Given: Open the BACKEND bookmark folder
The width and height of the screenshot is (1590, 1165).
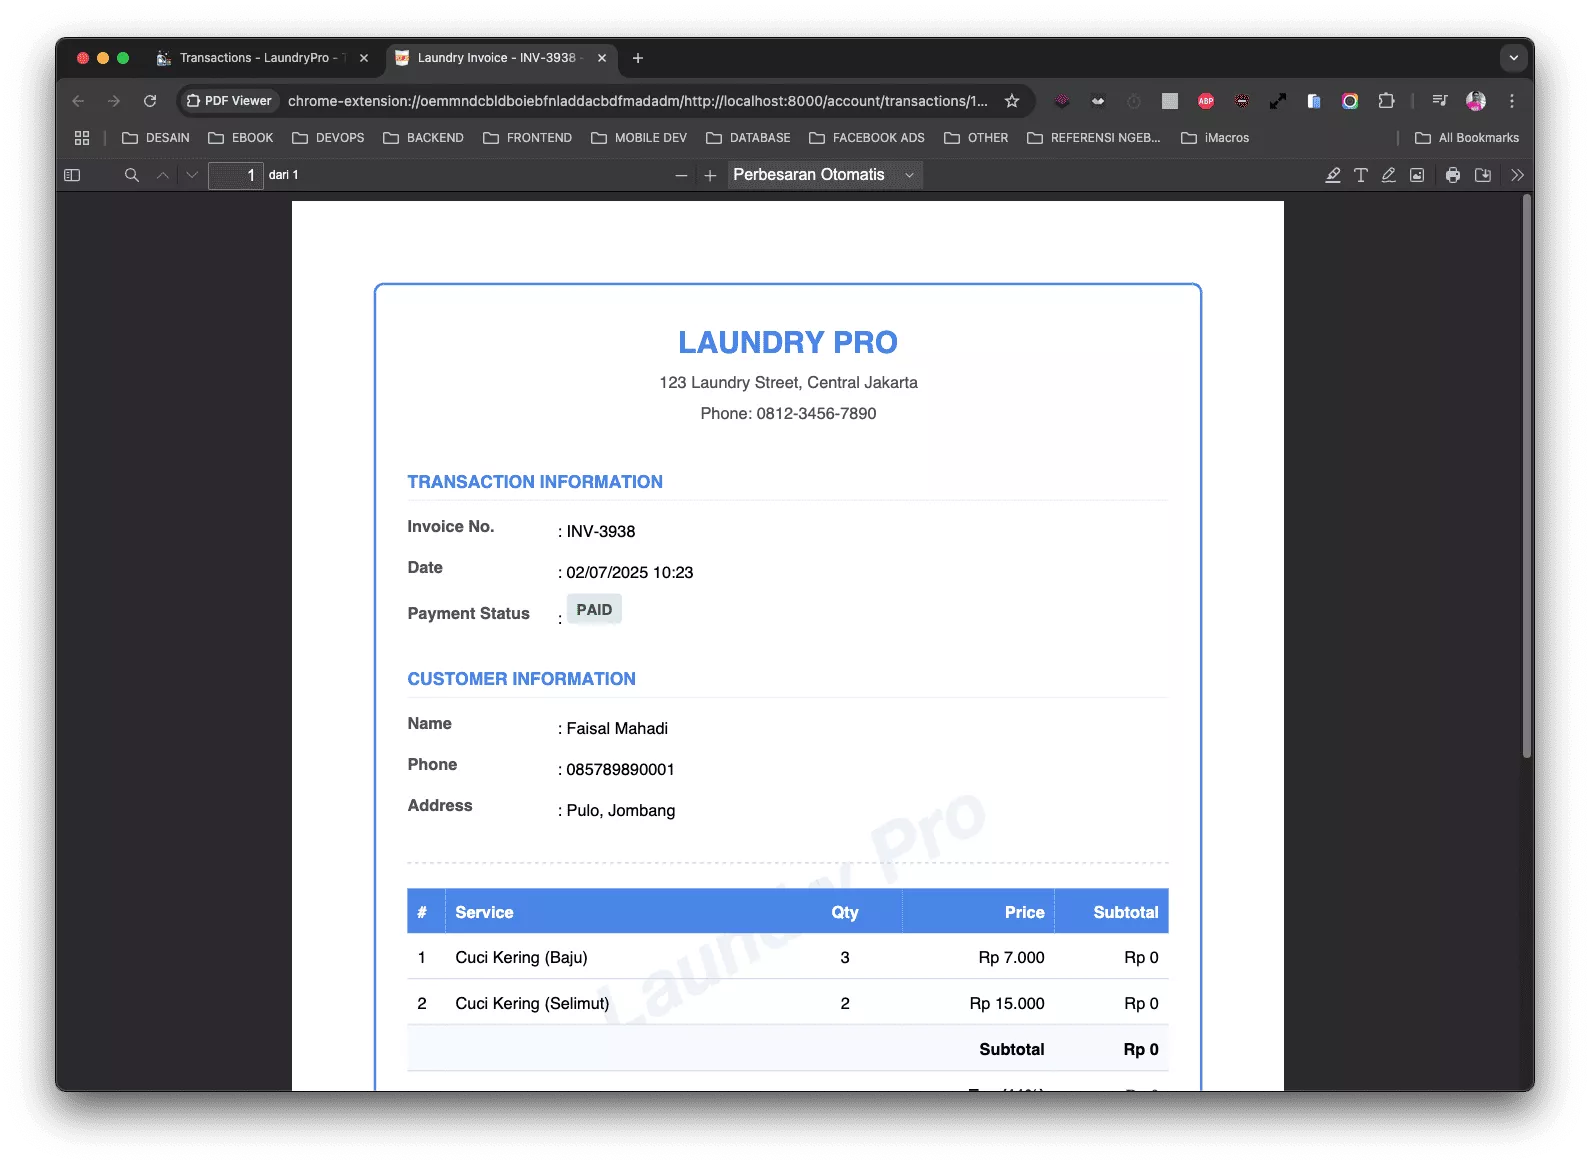Looking at the screenshot, I should point(423,138).
